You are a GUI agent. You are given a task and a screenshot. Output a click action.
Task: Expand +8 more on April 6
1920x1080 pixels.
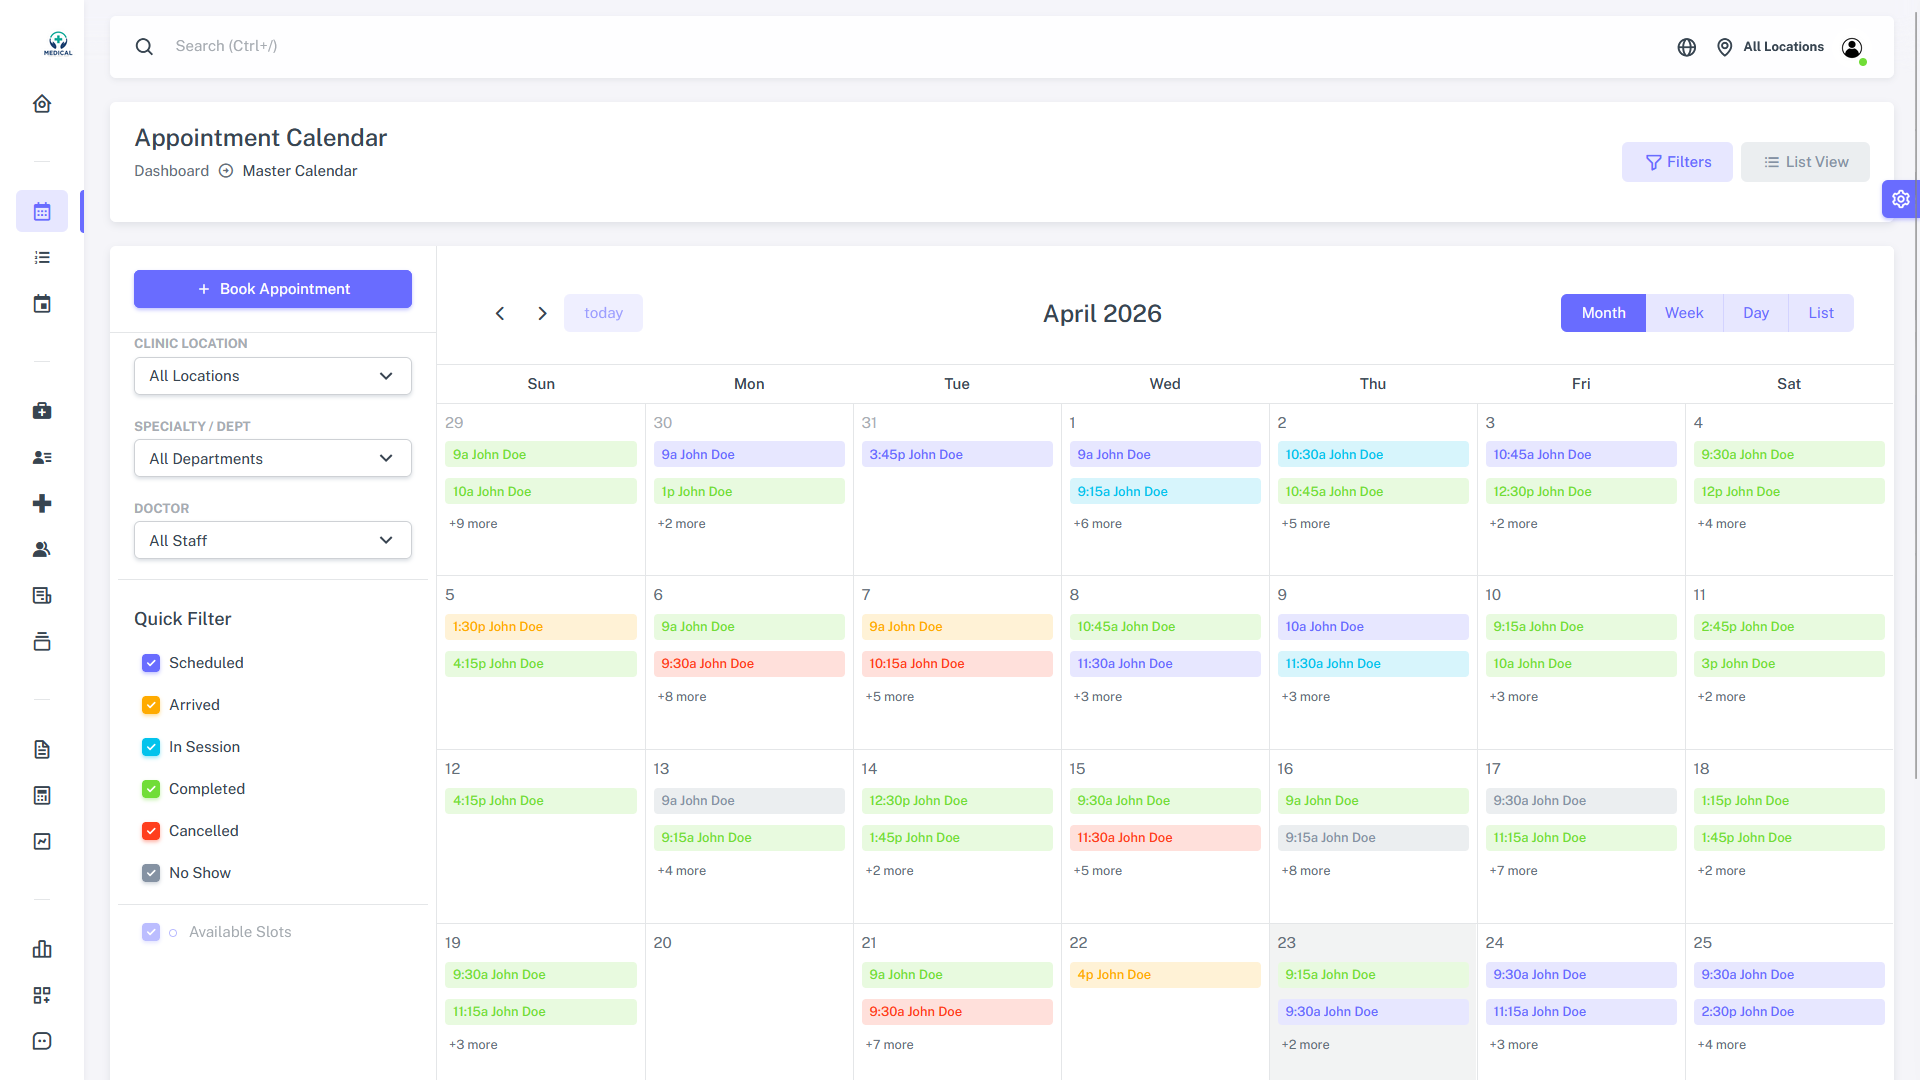pos(681,697)
